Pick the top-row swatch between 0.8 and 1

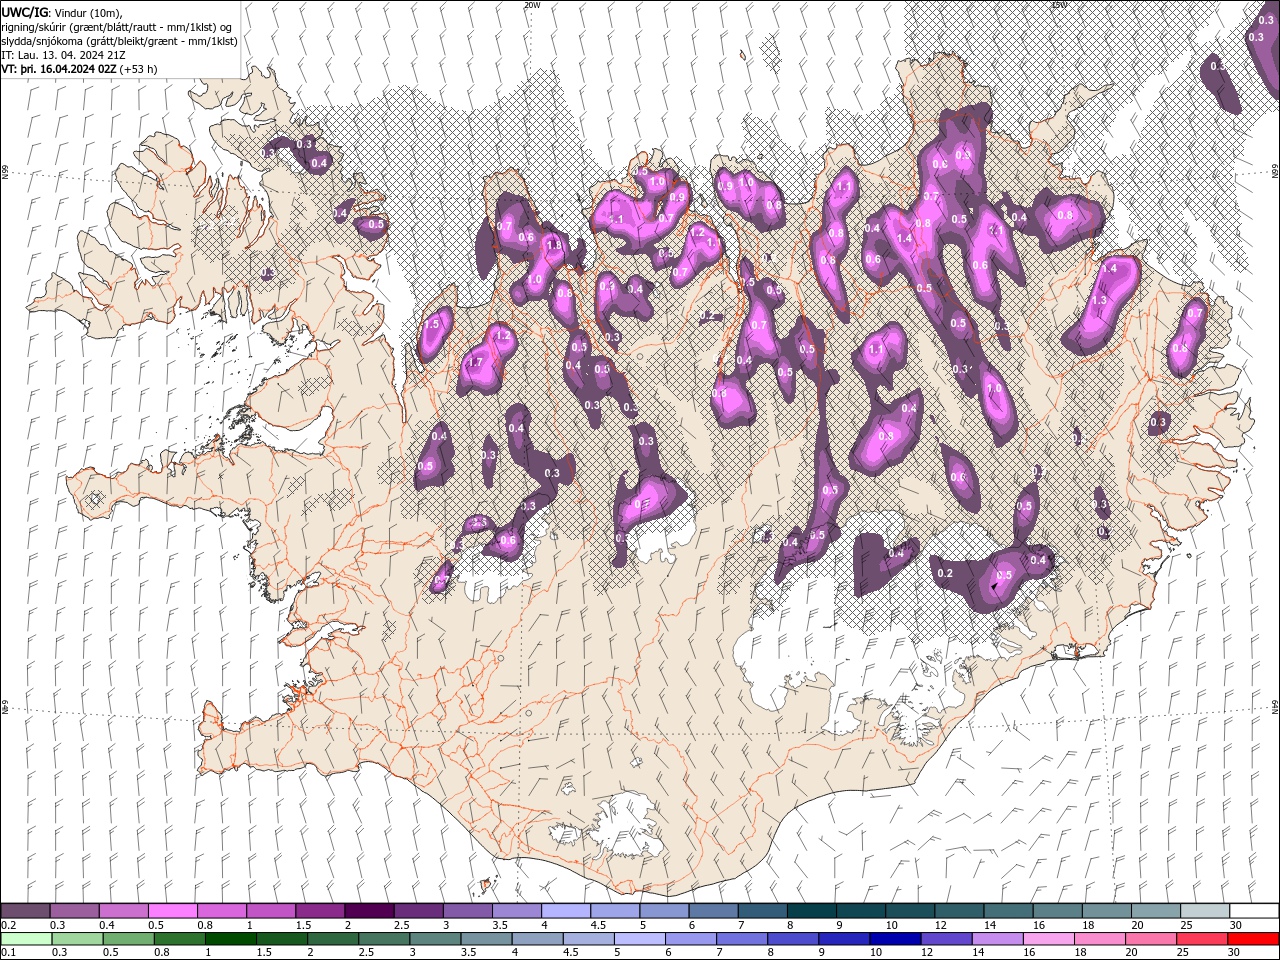click(221, 911)
